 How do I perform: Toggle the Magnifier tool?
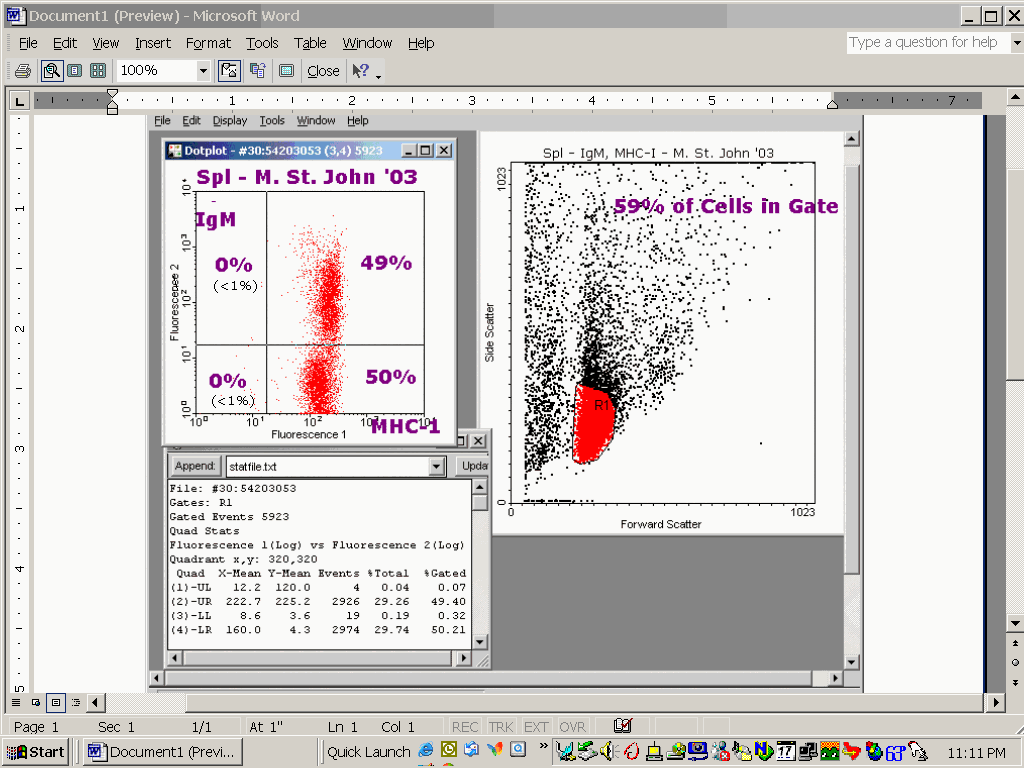[51, 71]
